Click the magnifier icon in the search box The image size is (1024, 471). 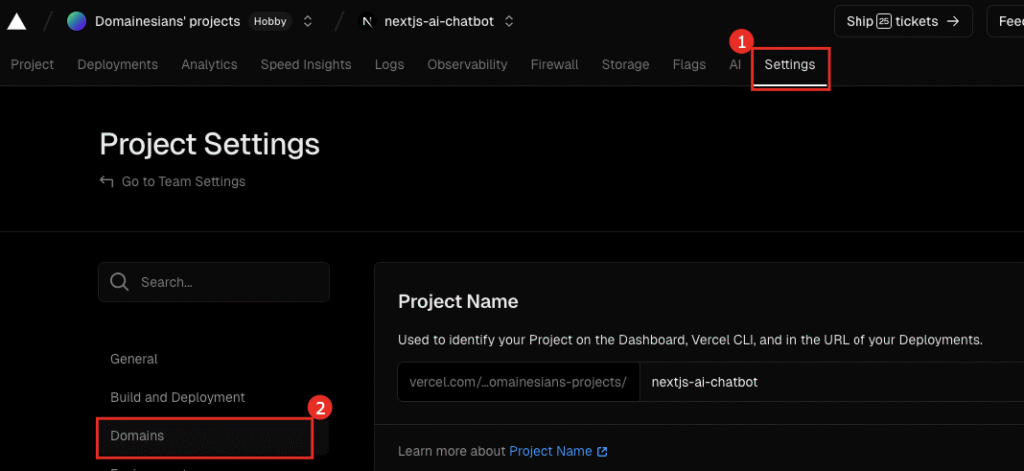120,282
